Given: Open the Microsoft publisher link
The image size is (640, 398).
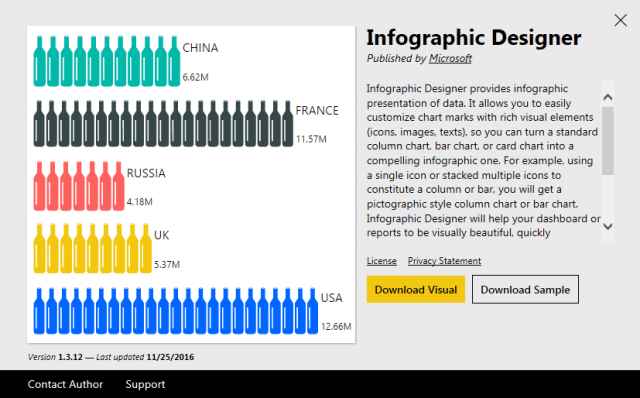Looking at the screenshot, I should [x=450, y=58].
